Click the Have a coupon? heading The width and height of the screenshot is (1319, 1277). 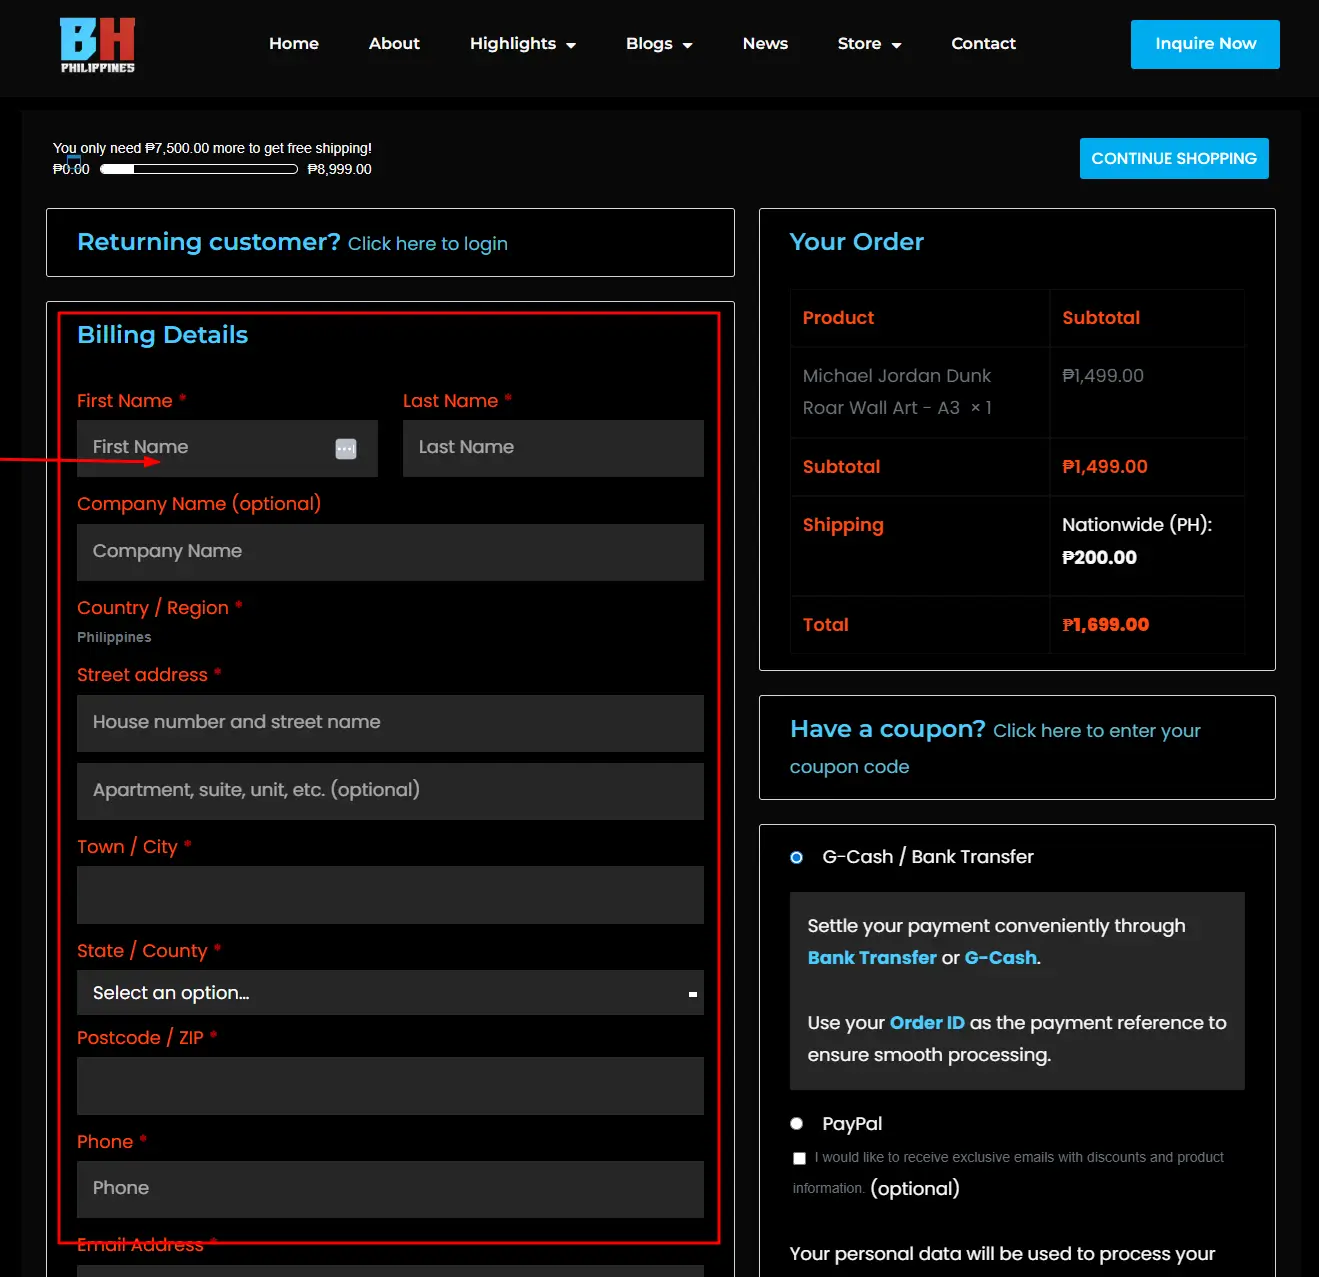point(888,729)
